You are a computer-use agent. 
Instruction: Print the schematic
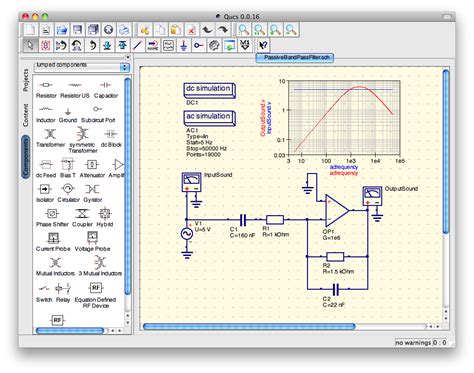pos(124,30)
